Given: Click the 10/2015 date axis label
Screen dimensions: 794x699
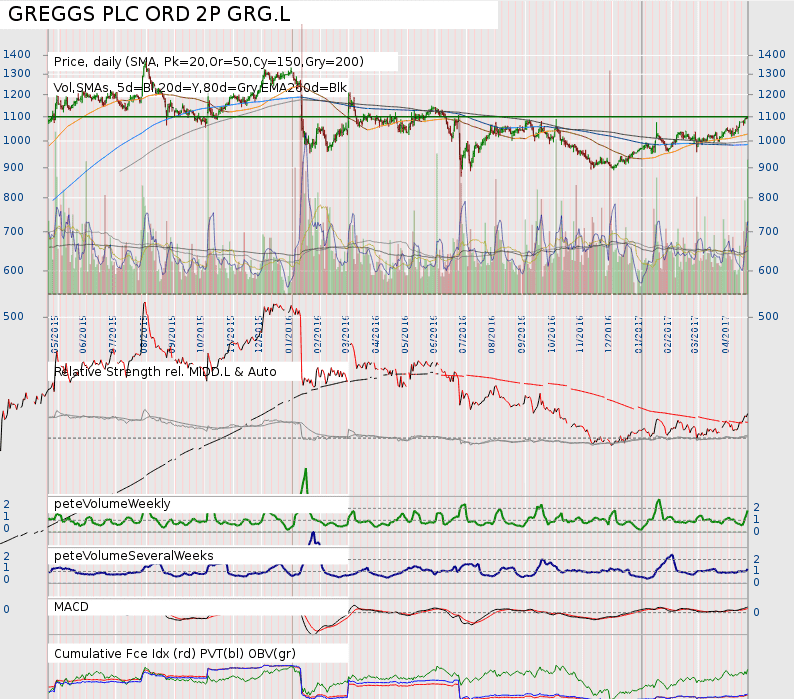Looking at the screenshot, I should [x=200, y=334].
